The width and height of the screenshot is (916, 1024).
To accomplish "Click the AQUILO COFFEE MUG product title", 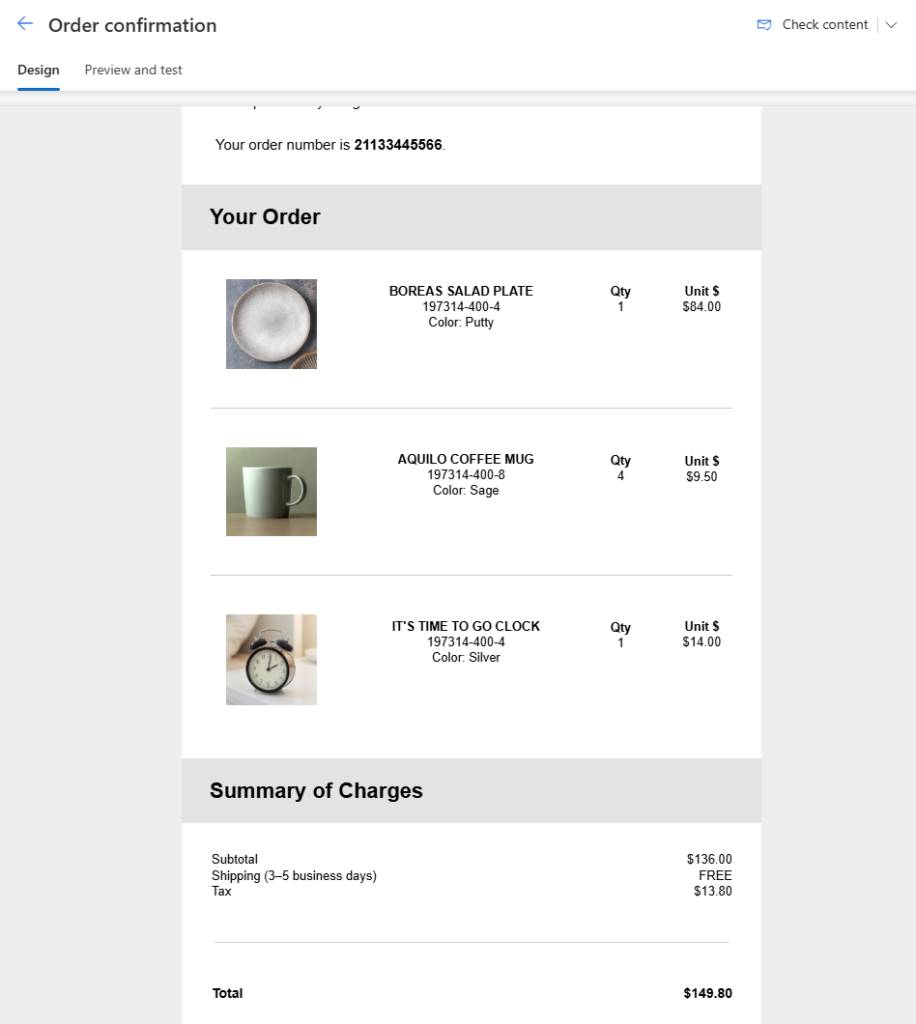I will pos(466,459).
